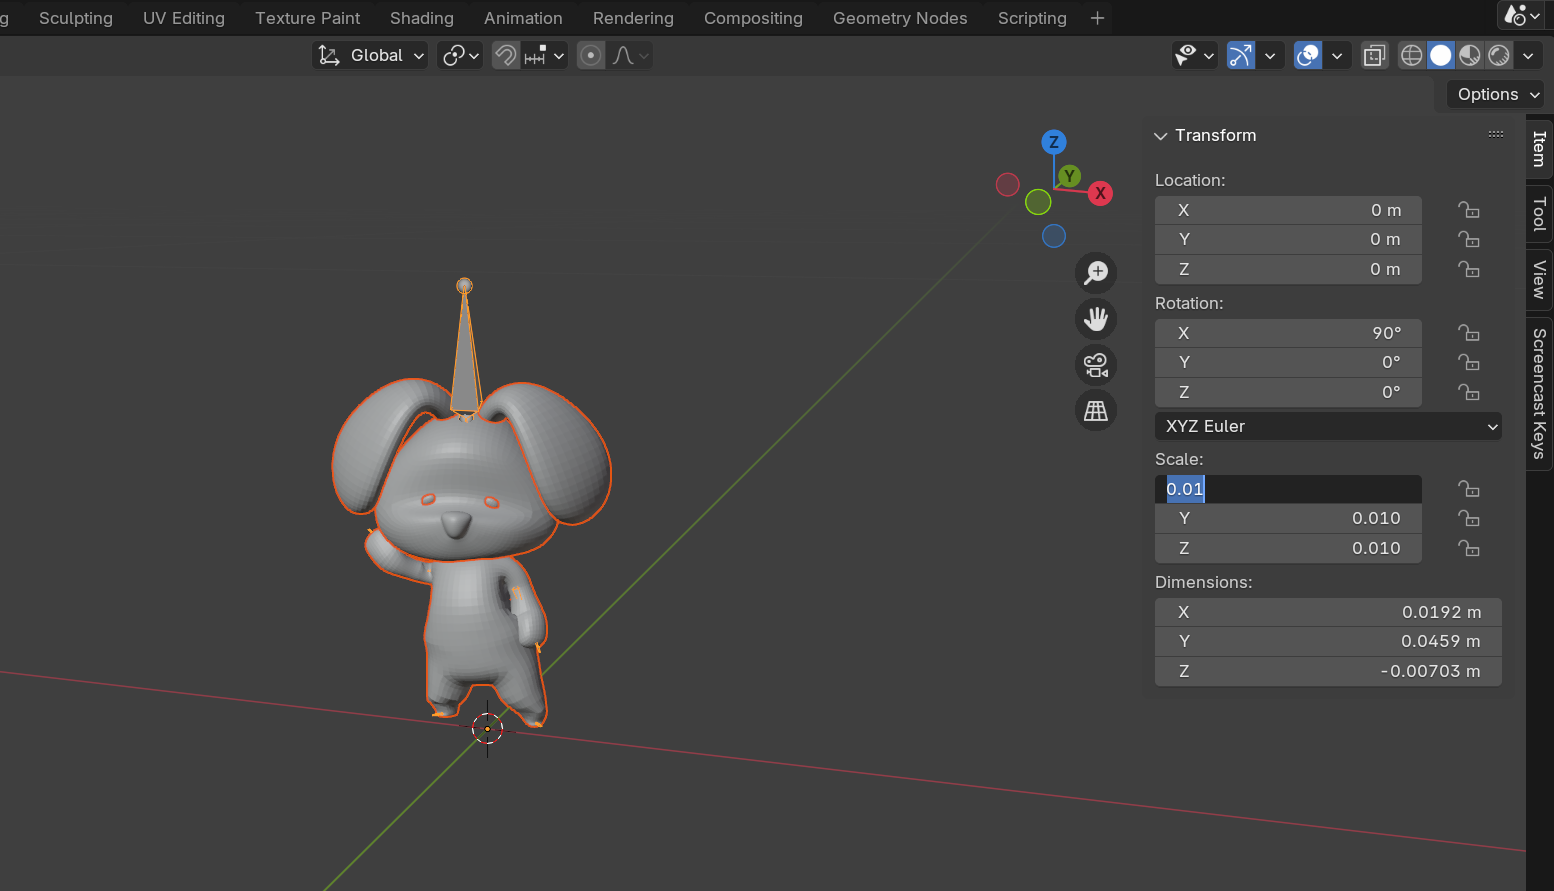
Task: Toggle the camera view icon
Action: (x=1096, y=365)
